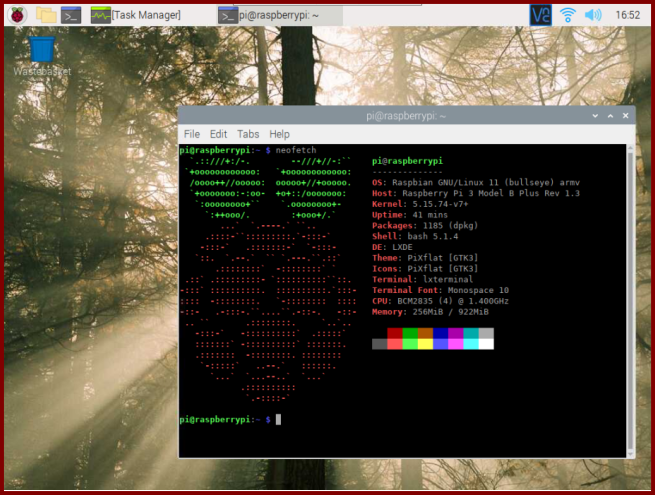Click the dark blue color block
This screenshot has width=655, height=495.
pyautogui.click(x=440, y=333)
